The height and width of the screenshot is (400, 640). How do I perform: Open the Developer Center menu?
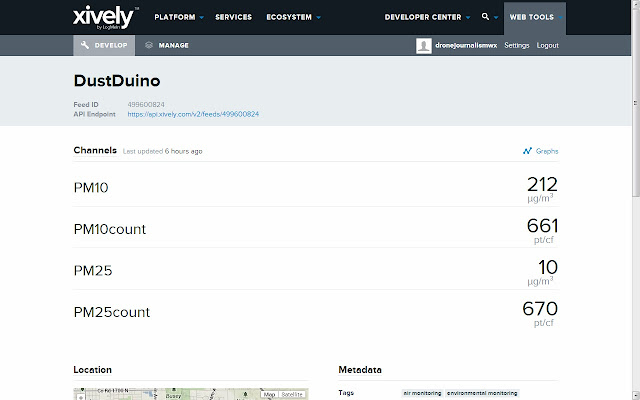[423, 17]
